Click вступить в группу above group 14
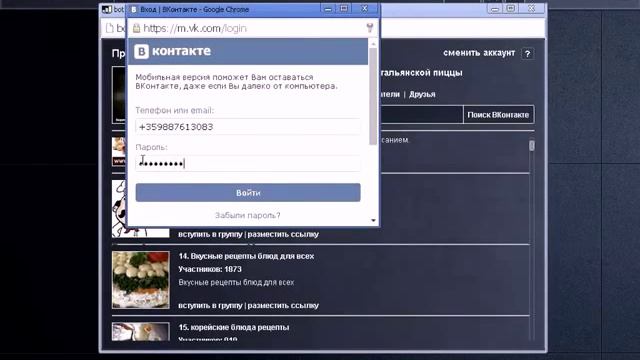 [210, 234]
